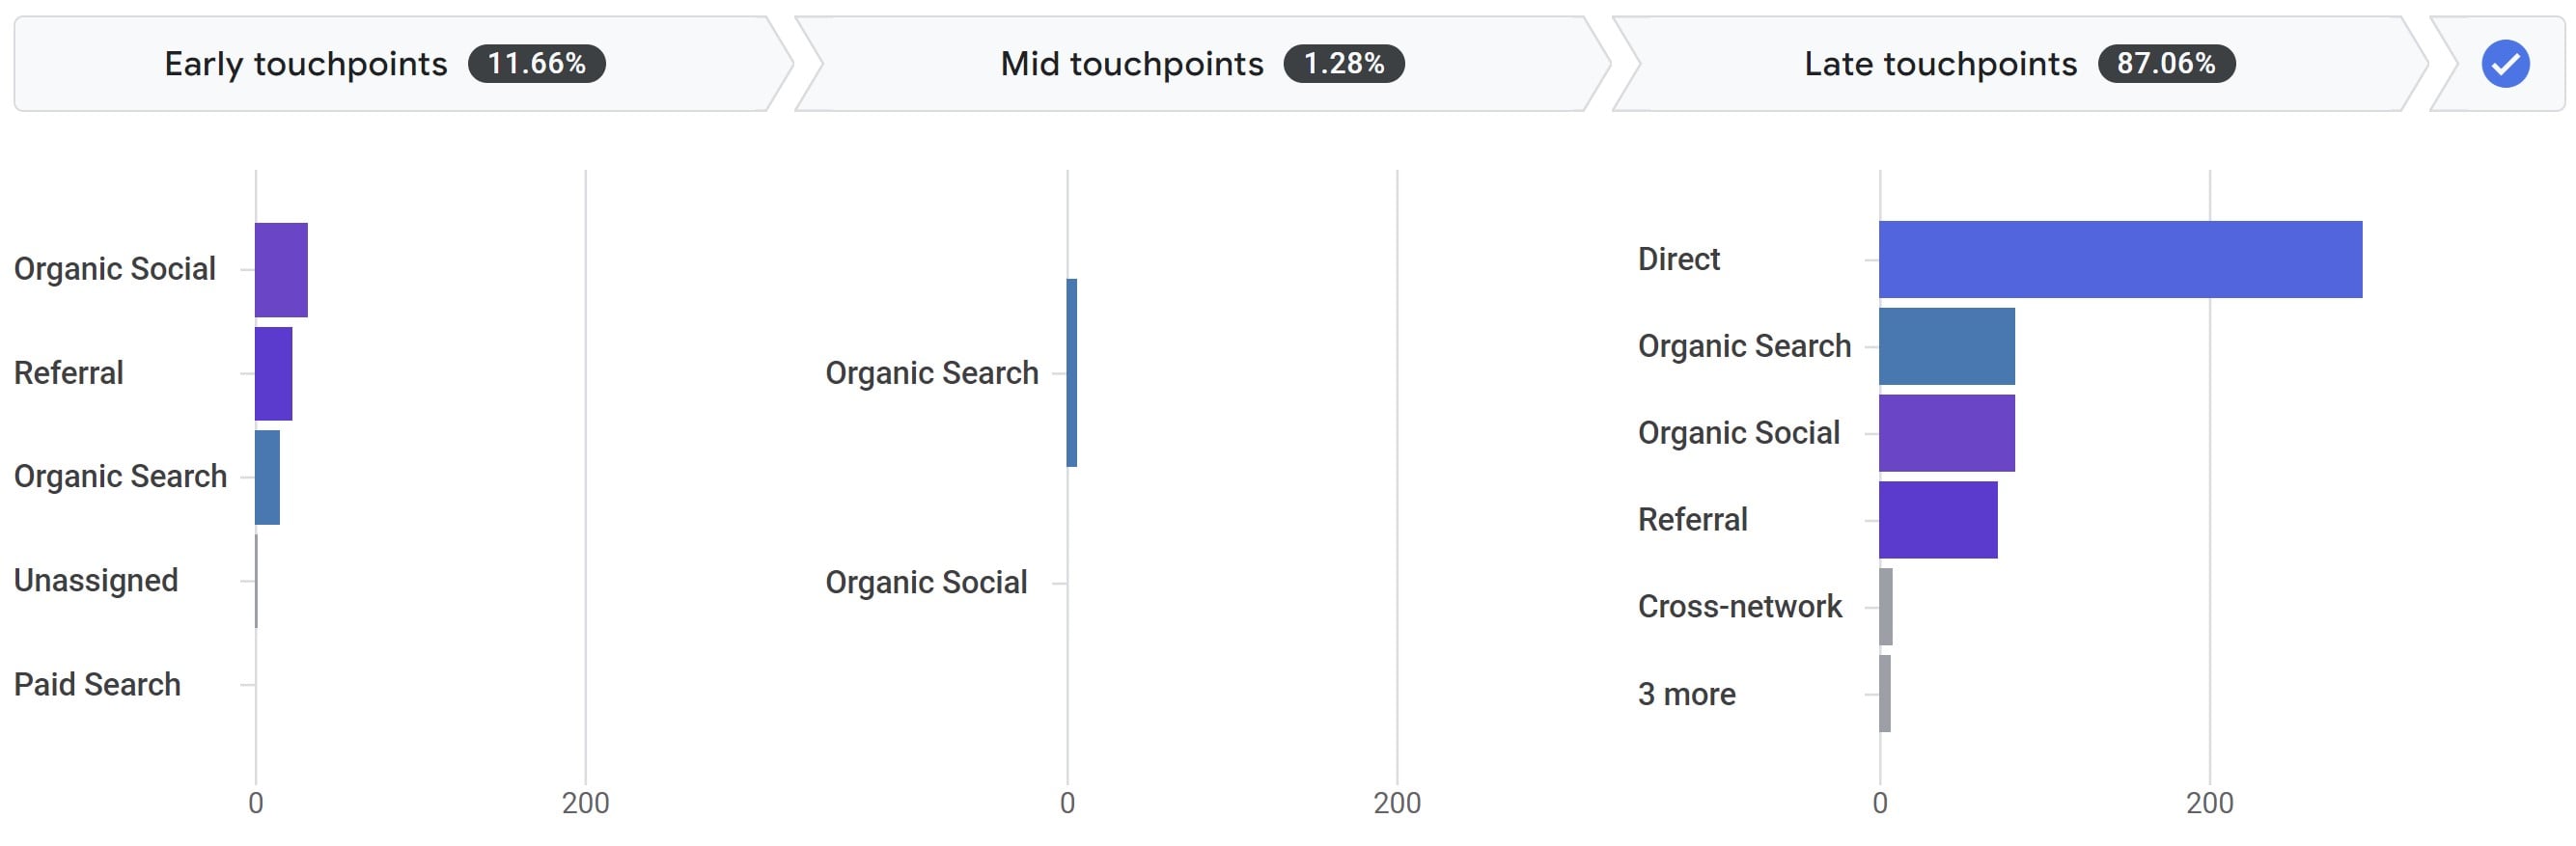2576x846 pixels.
Task: Click the Referral bar in Early touchpoints
Action: pyautogui.click(x=273, y=374)
